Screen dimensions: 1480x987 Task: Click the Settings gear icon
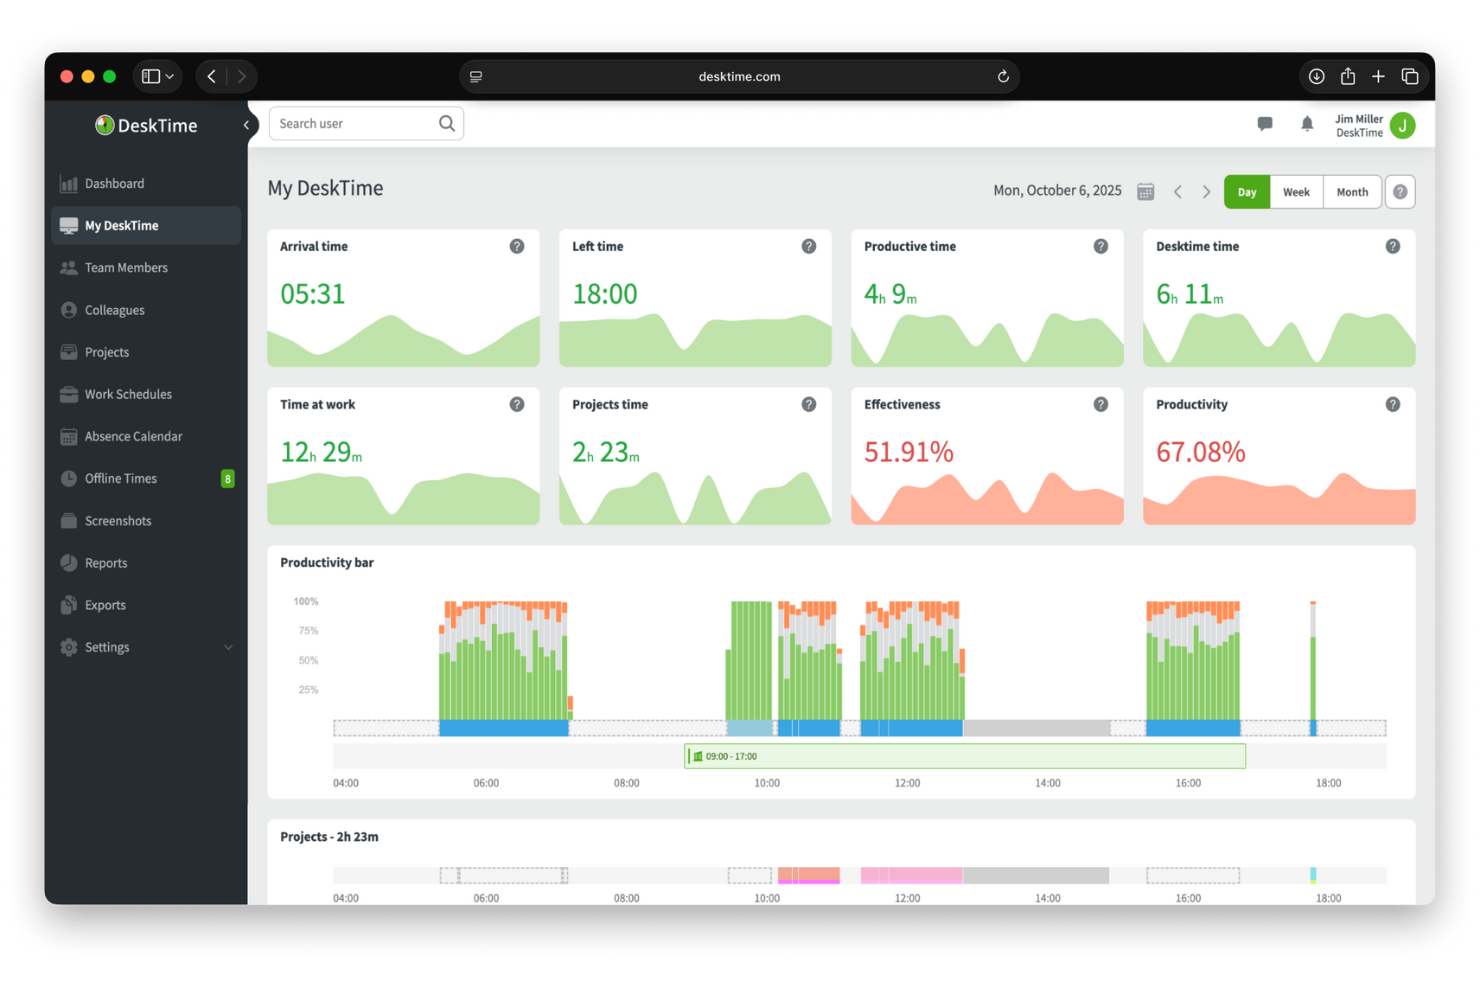coord(68,648)
